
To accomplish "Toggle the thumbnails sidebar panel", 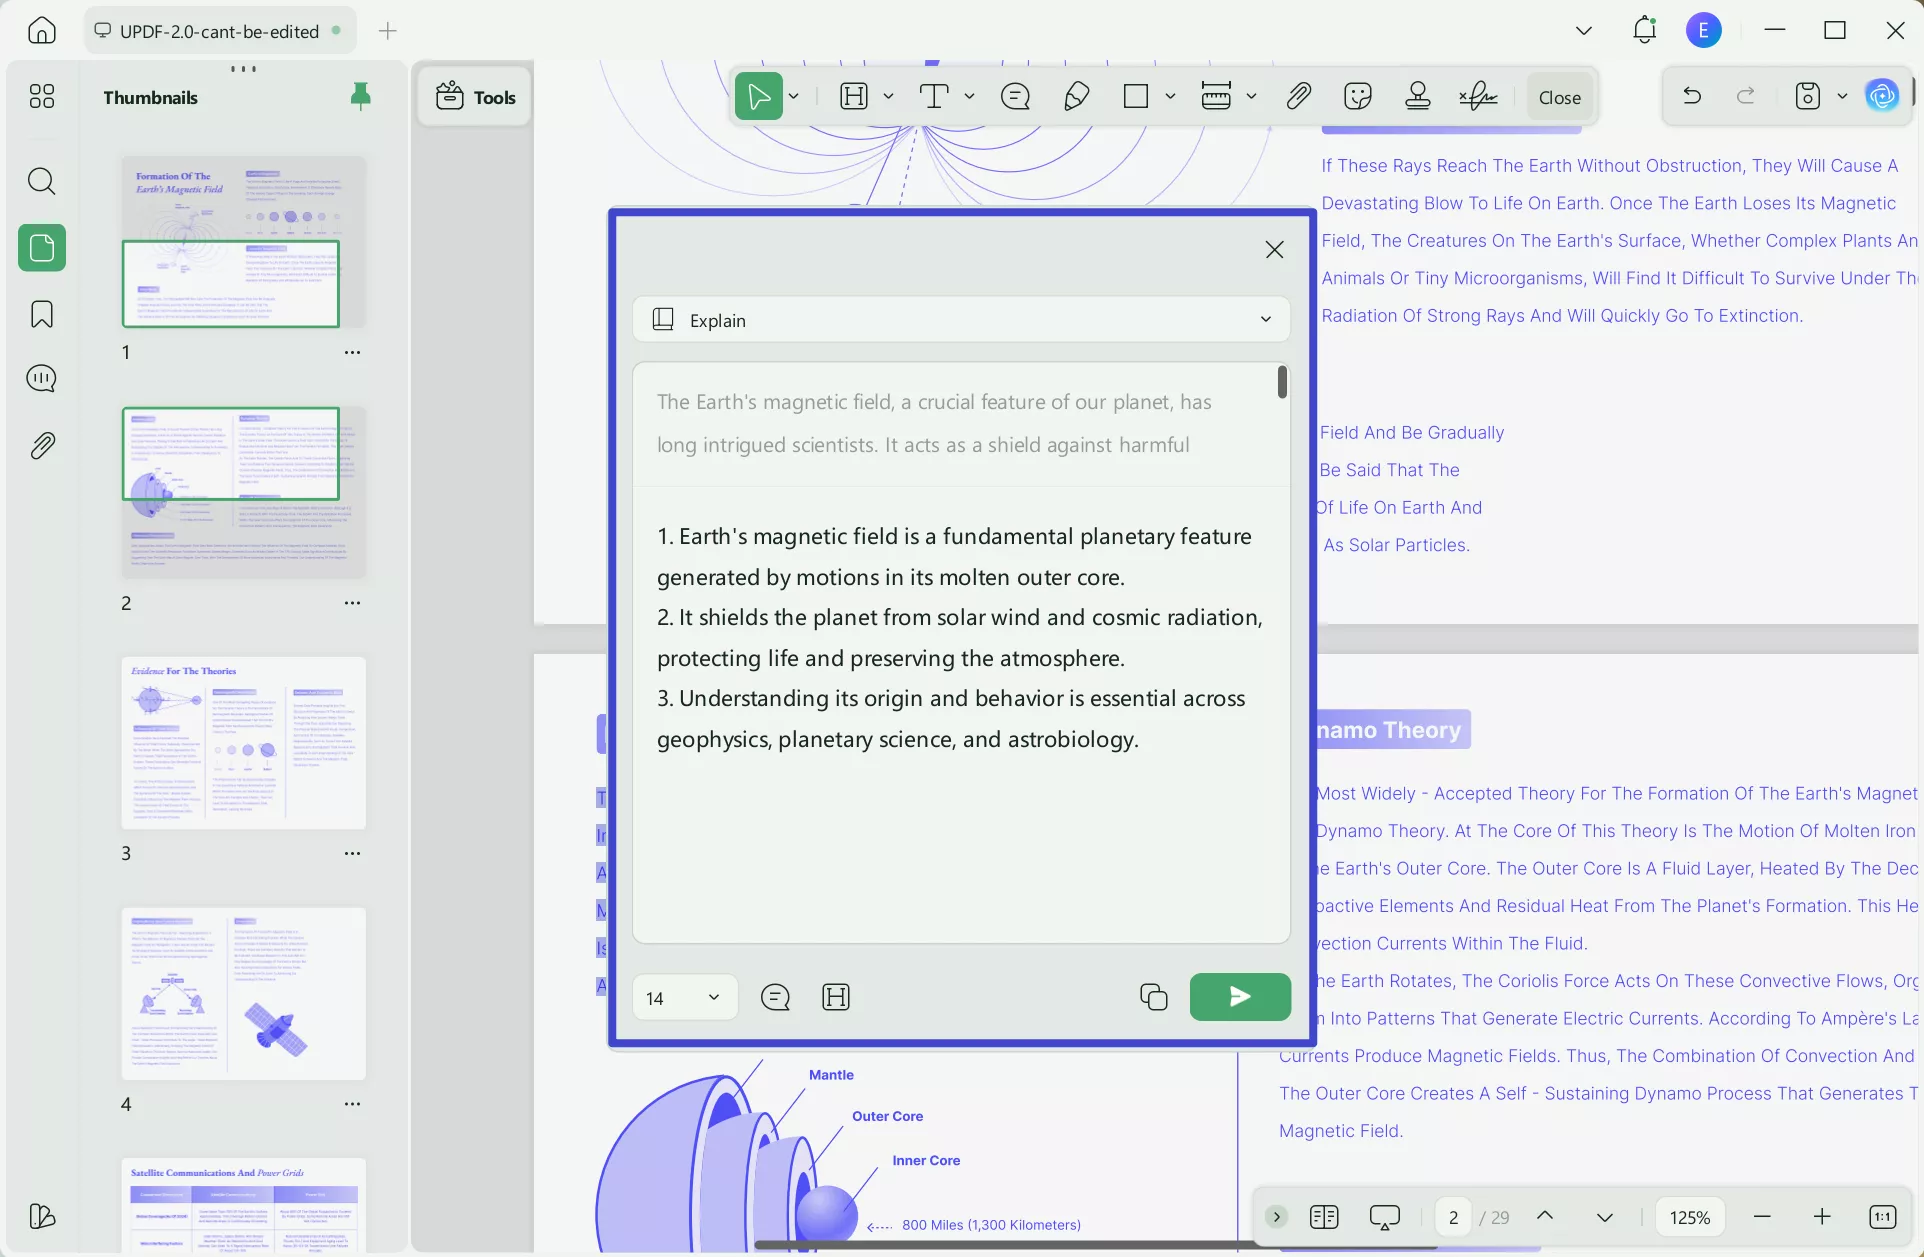I will [x=42, y=248].
